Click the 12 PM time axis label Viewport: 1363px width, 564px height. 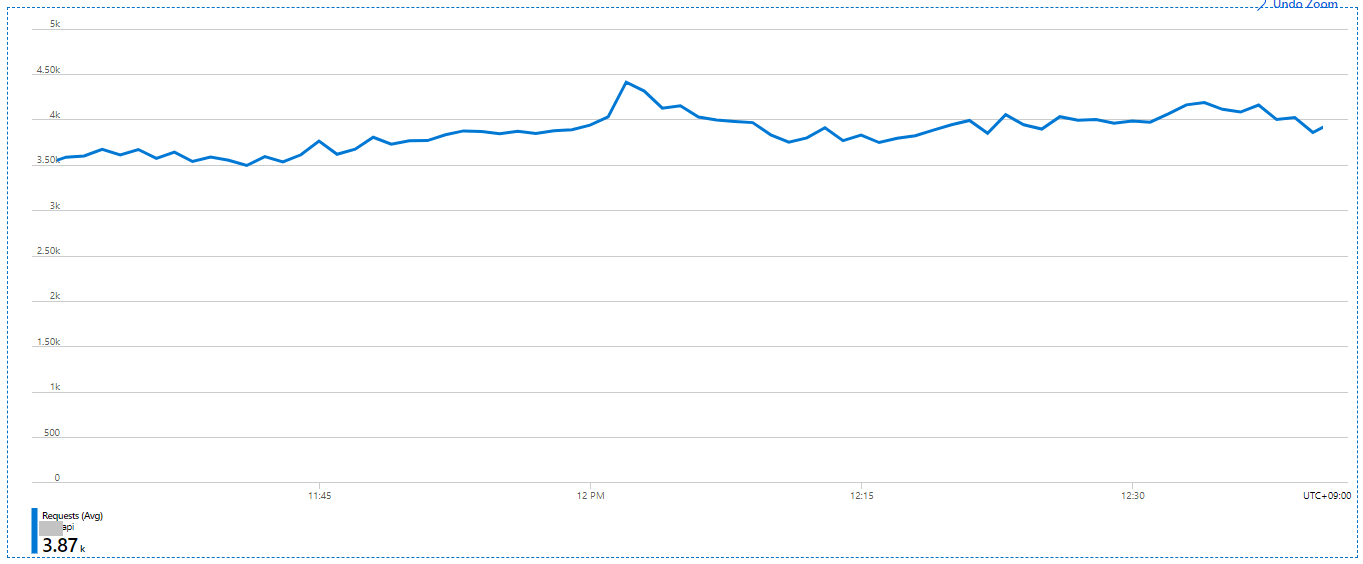591,495
